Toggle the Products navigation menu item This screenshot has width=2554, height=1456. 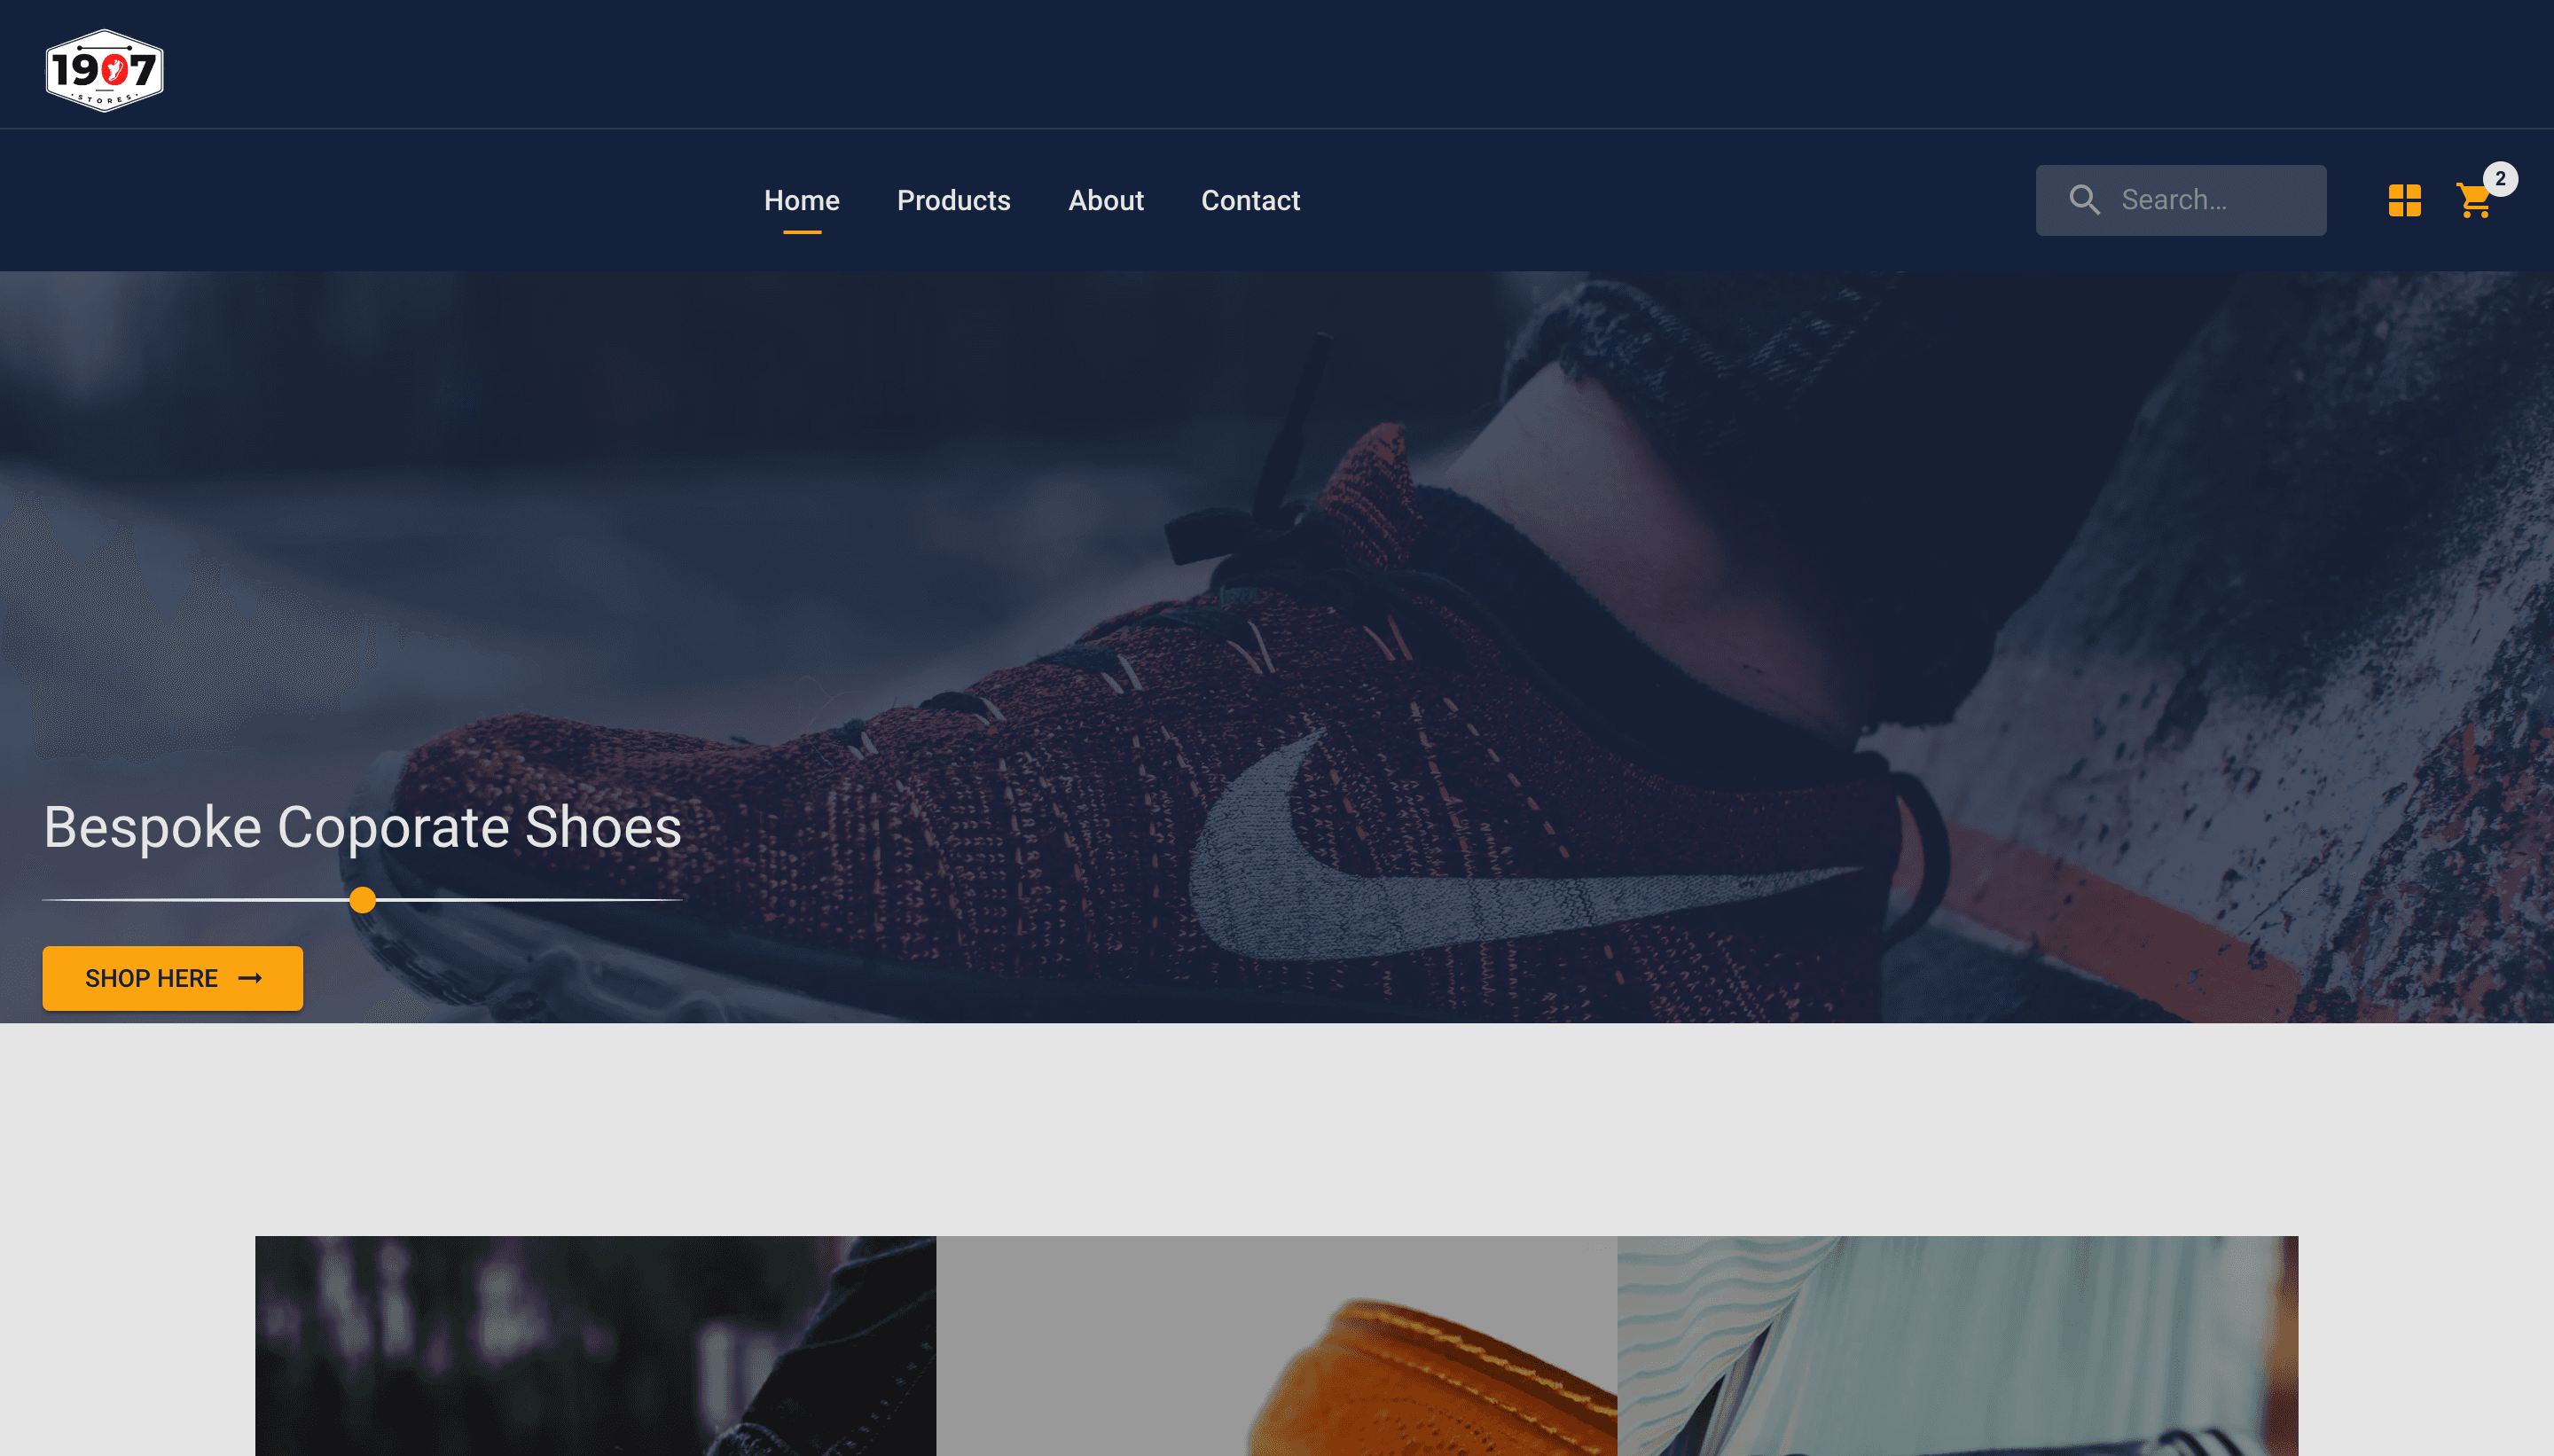[x=952, y=199]
